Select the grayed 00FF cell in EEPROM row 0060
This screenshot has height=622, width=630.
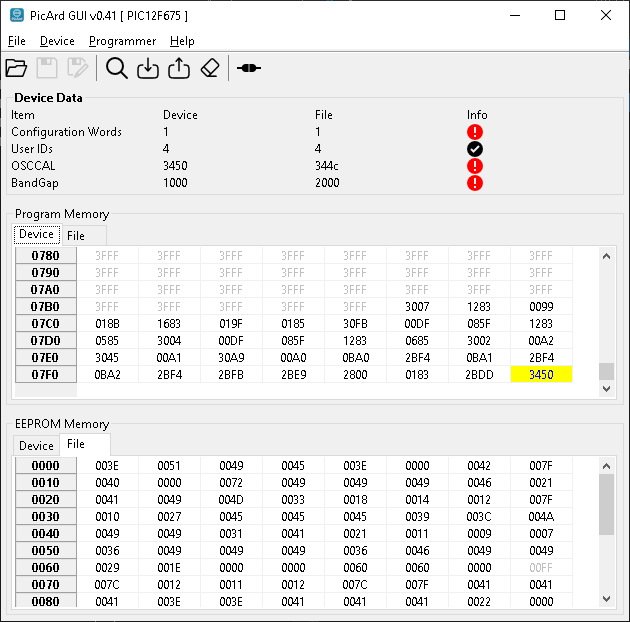(x=541, y=568)
